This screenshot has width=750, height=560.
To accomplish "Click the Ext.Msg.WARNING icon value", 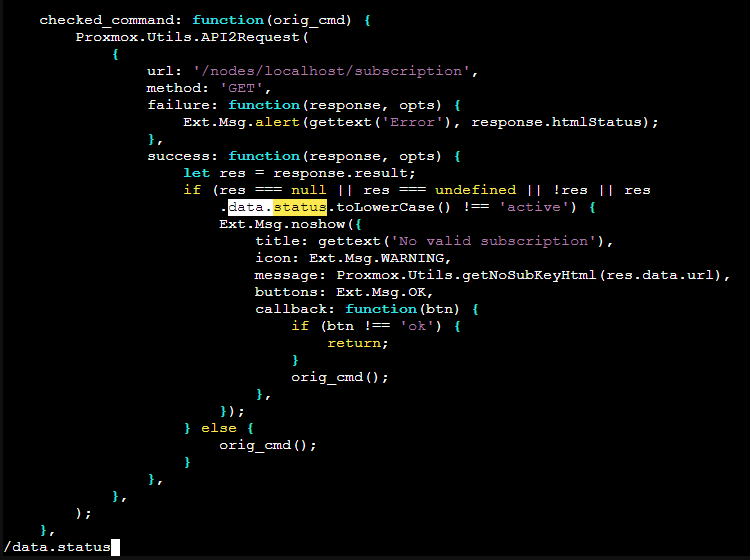I will coord(380,258).
